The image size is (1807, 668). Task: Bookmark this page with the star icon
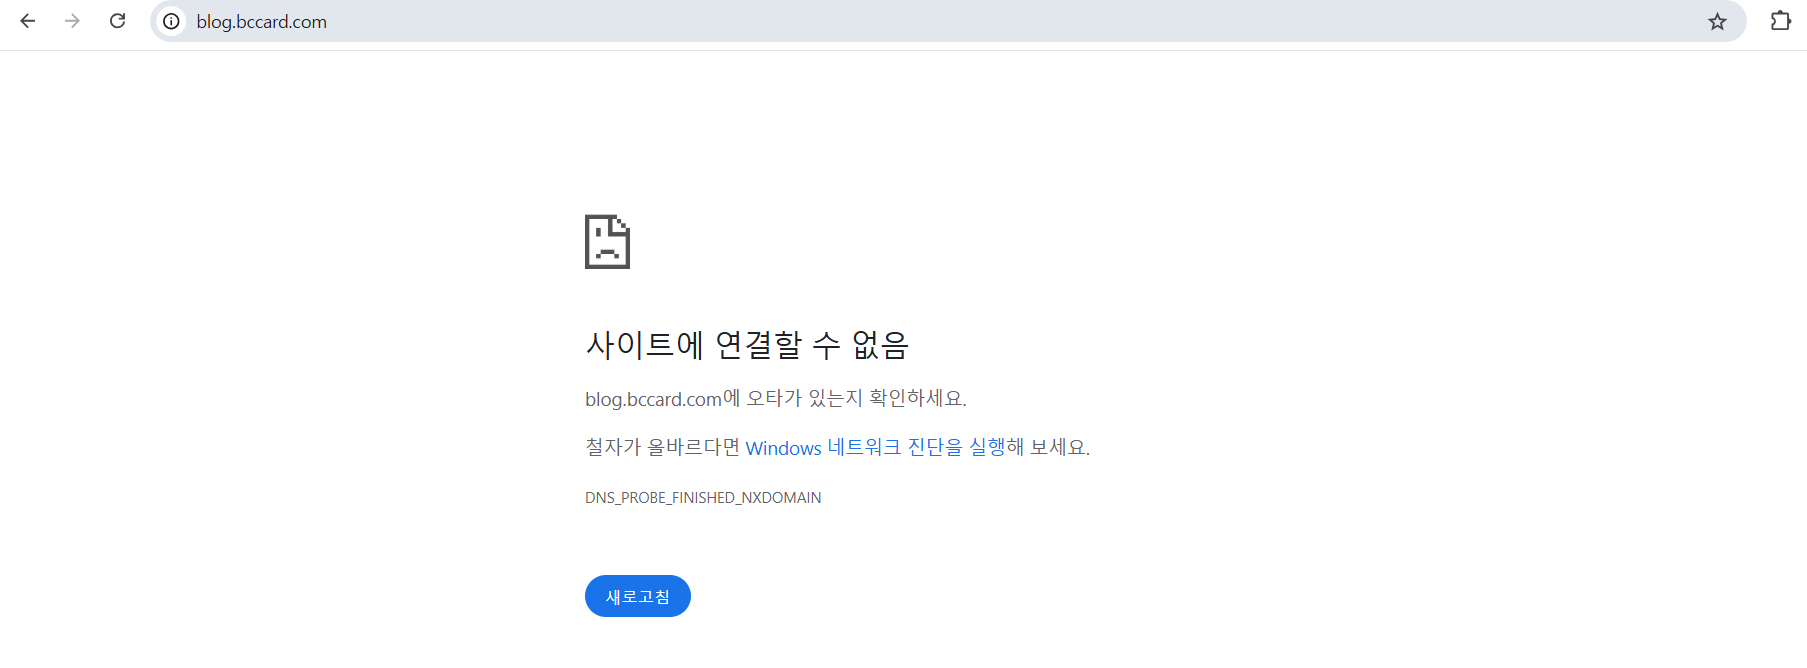1717,21
